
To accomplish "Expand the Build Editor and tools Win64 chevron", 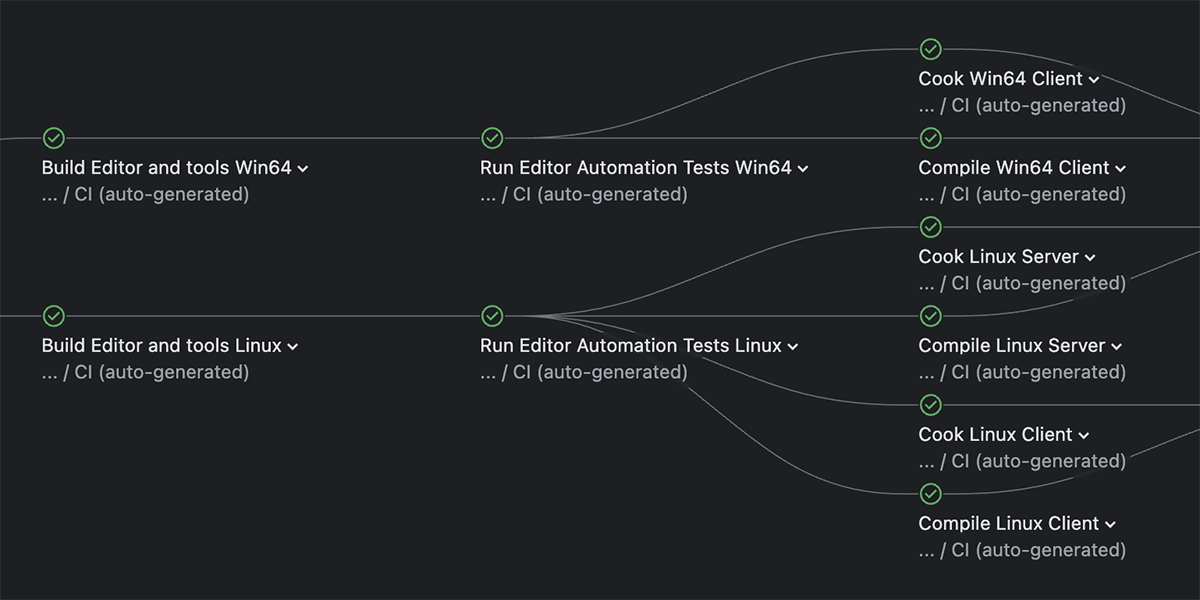I will [x=303, y=169].
